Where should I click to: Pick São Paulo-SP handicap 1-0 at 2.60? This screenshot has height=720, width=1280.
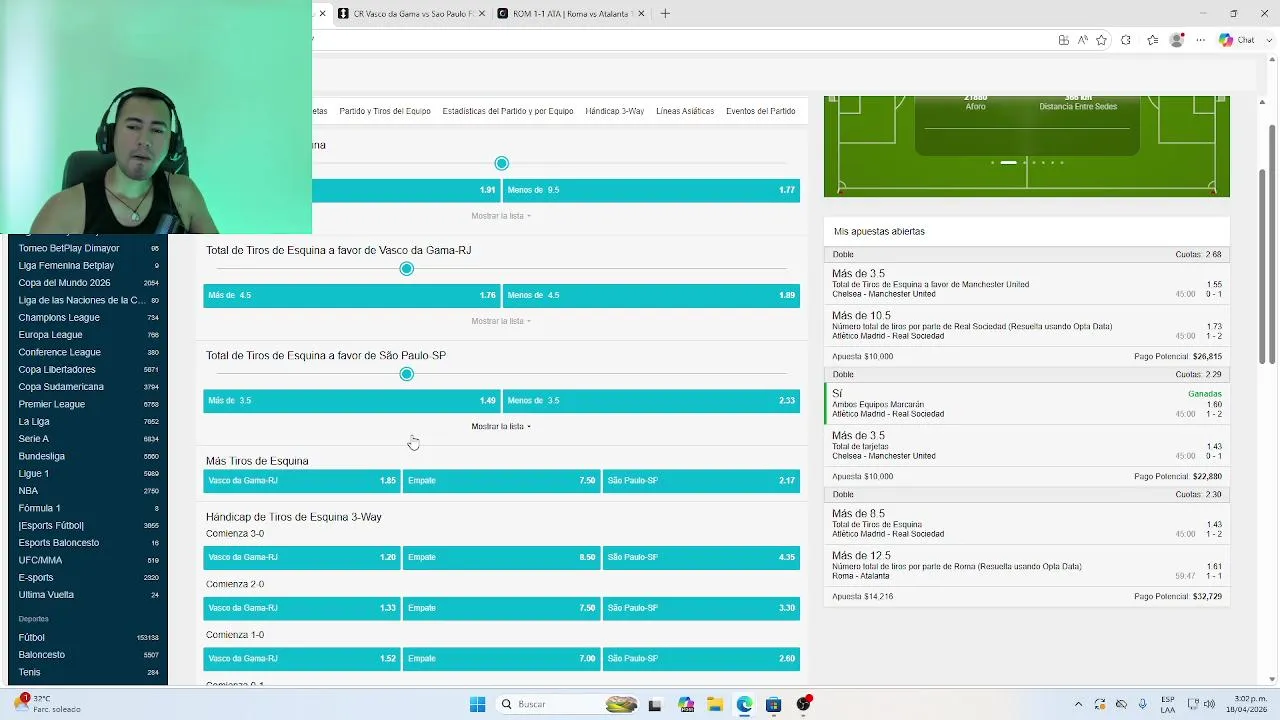[701, 658]
